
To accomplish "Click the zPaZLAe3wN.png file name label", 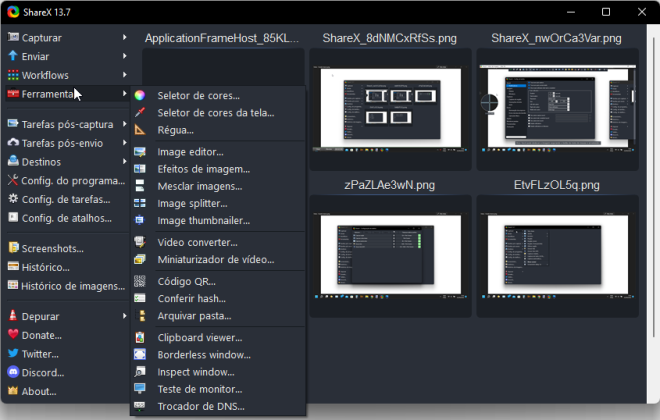I will (x=389, y=185).
